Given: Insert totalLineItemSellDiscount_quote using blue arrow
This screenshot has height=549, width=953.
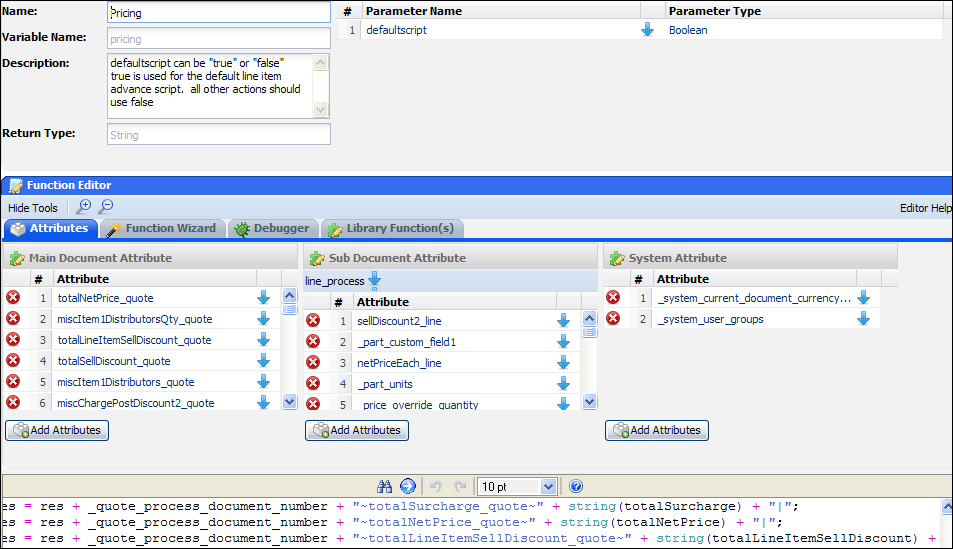Looking at the screenshot, I should [263, 339].
